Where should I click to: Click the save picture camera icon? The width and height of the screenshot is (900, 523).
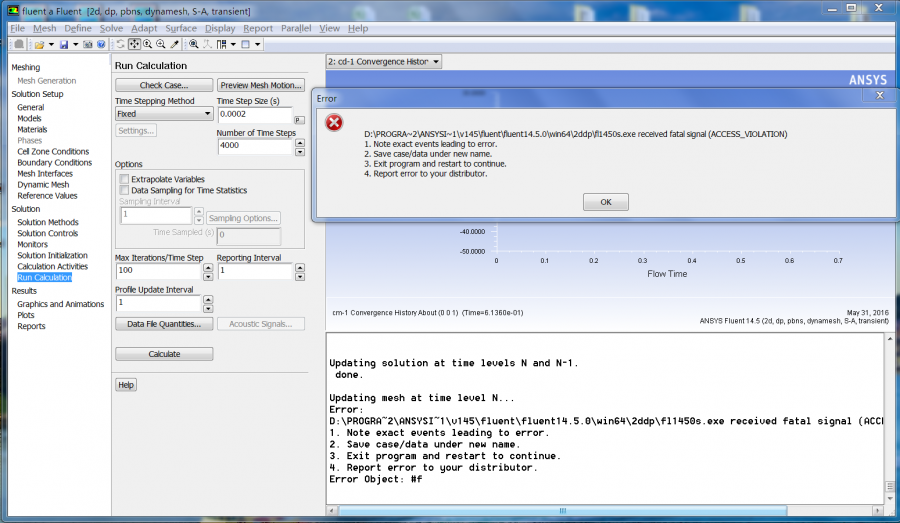click(88, 44)
